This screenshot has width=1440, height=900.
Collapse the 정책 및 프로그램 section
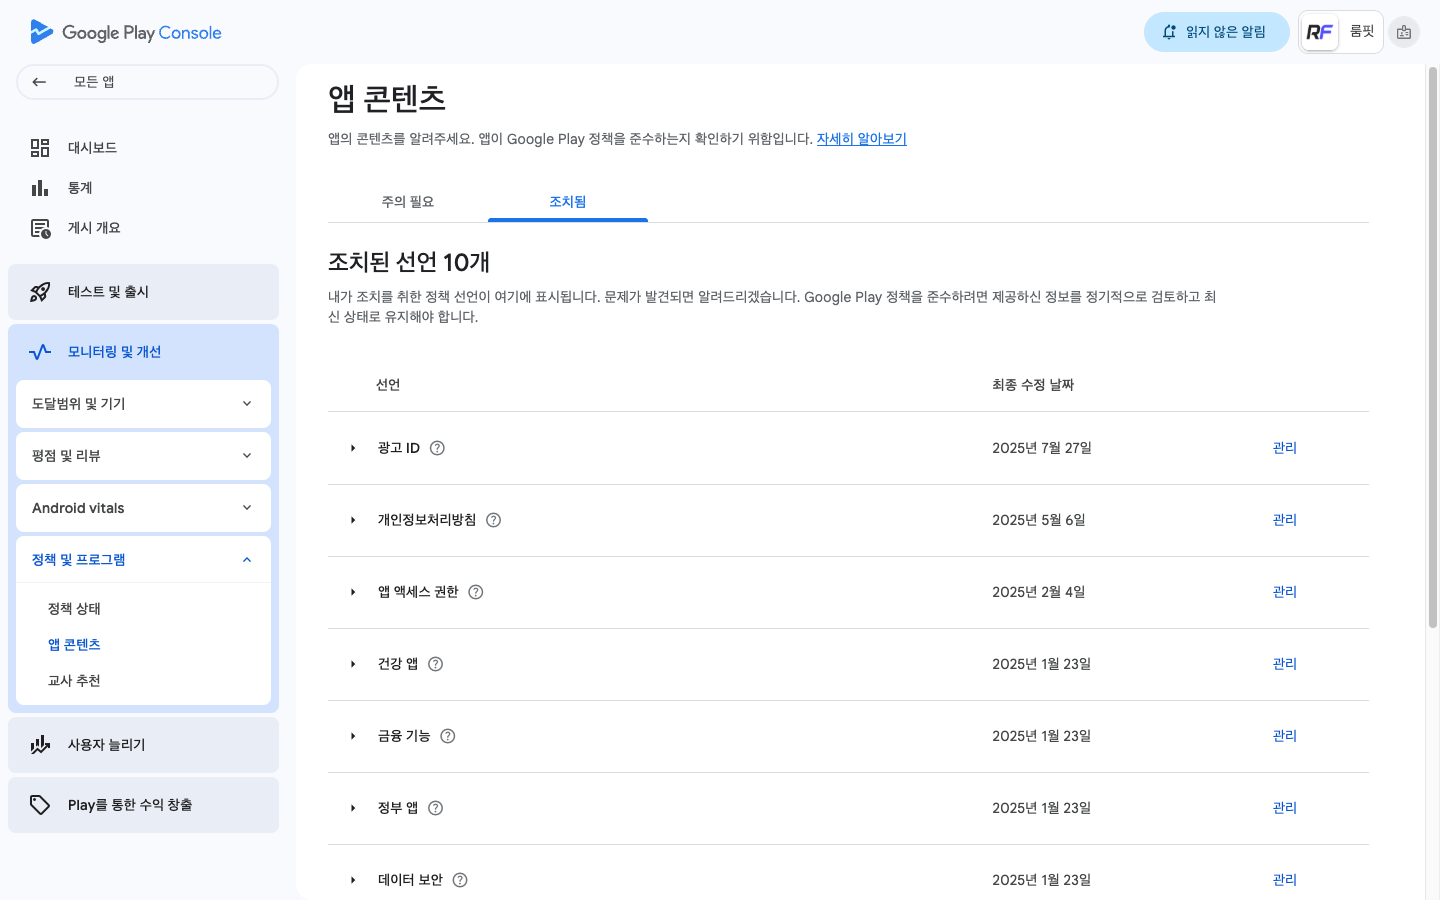click(x=247, y=560)
